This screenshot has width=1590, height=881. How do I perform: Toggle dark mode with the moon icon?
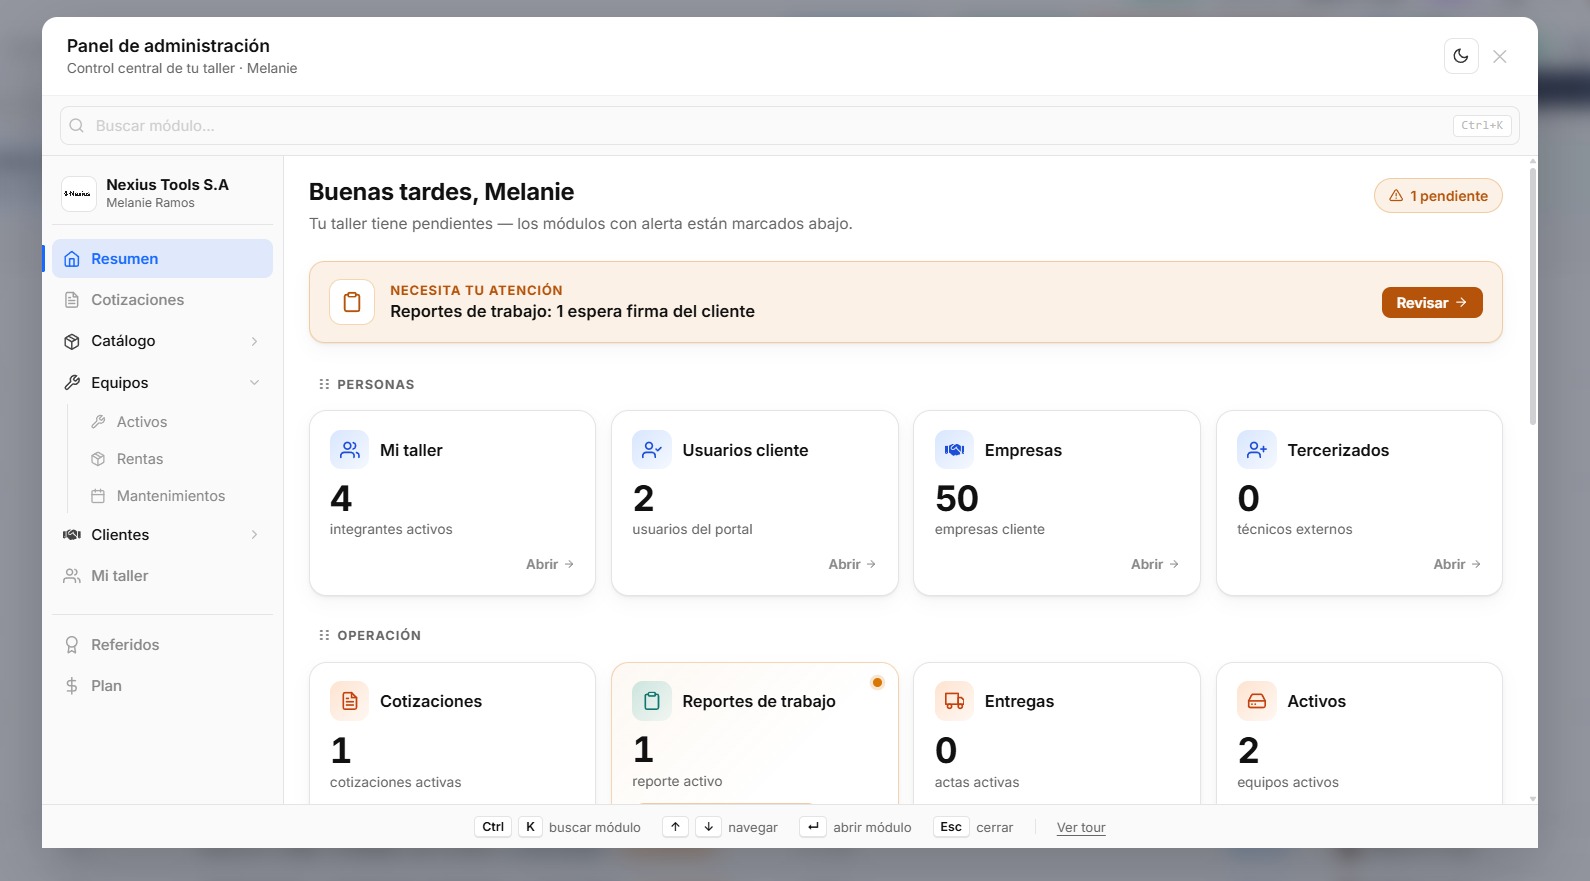1461,56
